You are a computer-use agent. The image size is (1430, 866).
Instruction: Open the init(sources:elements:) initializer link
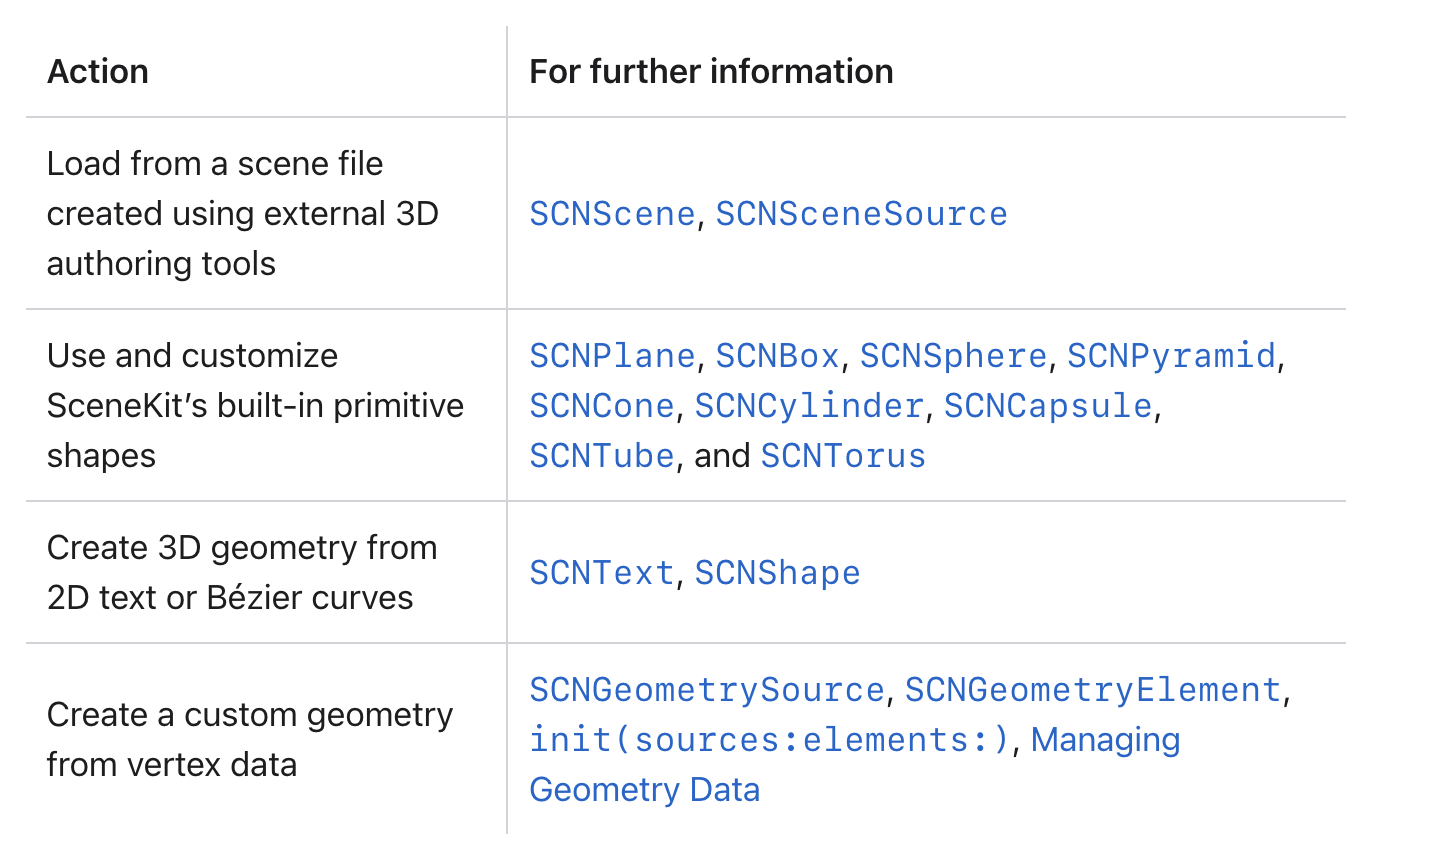[770, 740]
